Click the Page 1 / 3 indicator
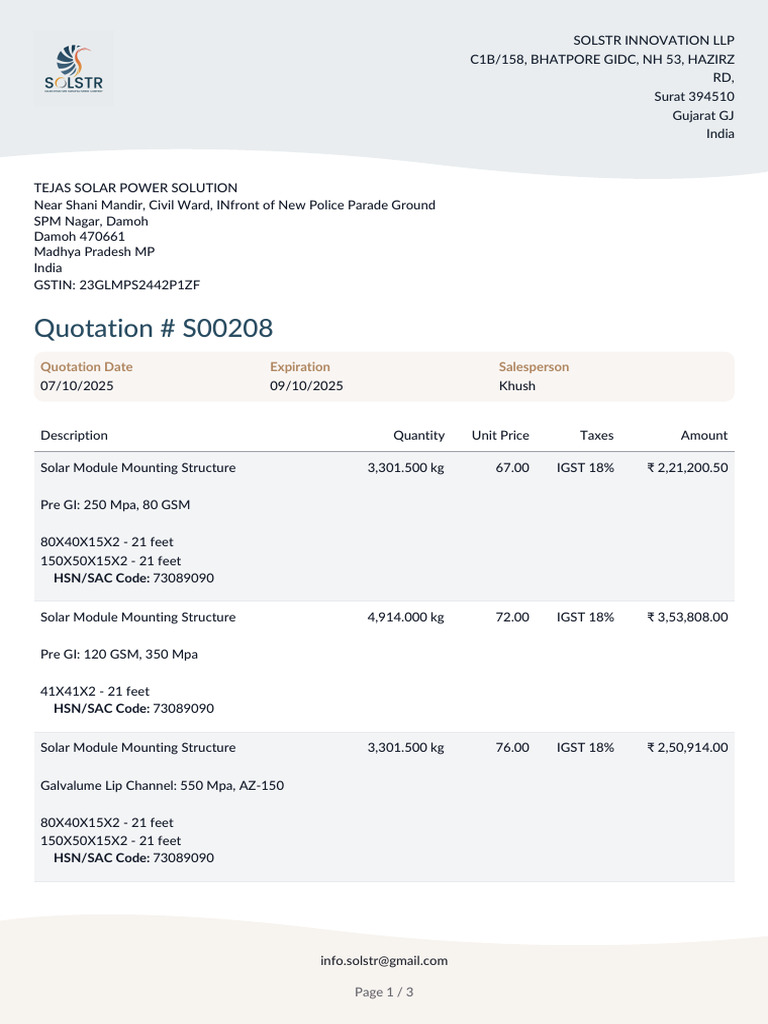The height and width of the screenshot is (1024, 768). pyautogui.click(x=384, y=991)
